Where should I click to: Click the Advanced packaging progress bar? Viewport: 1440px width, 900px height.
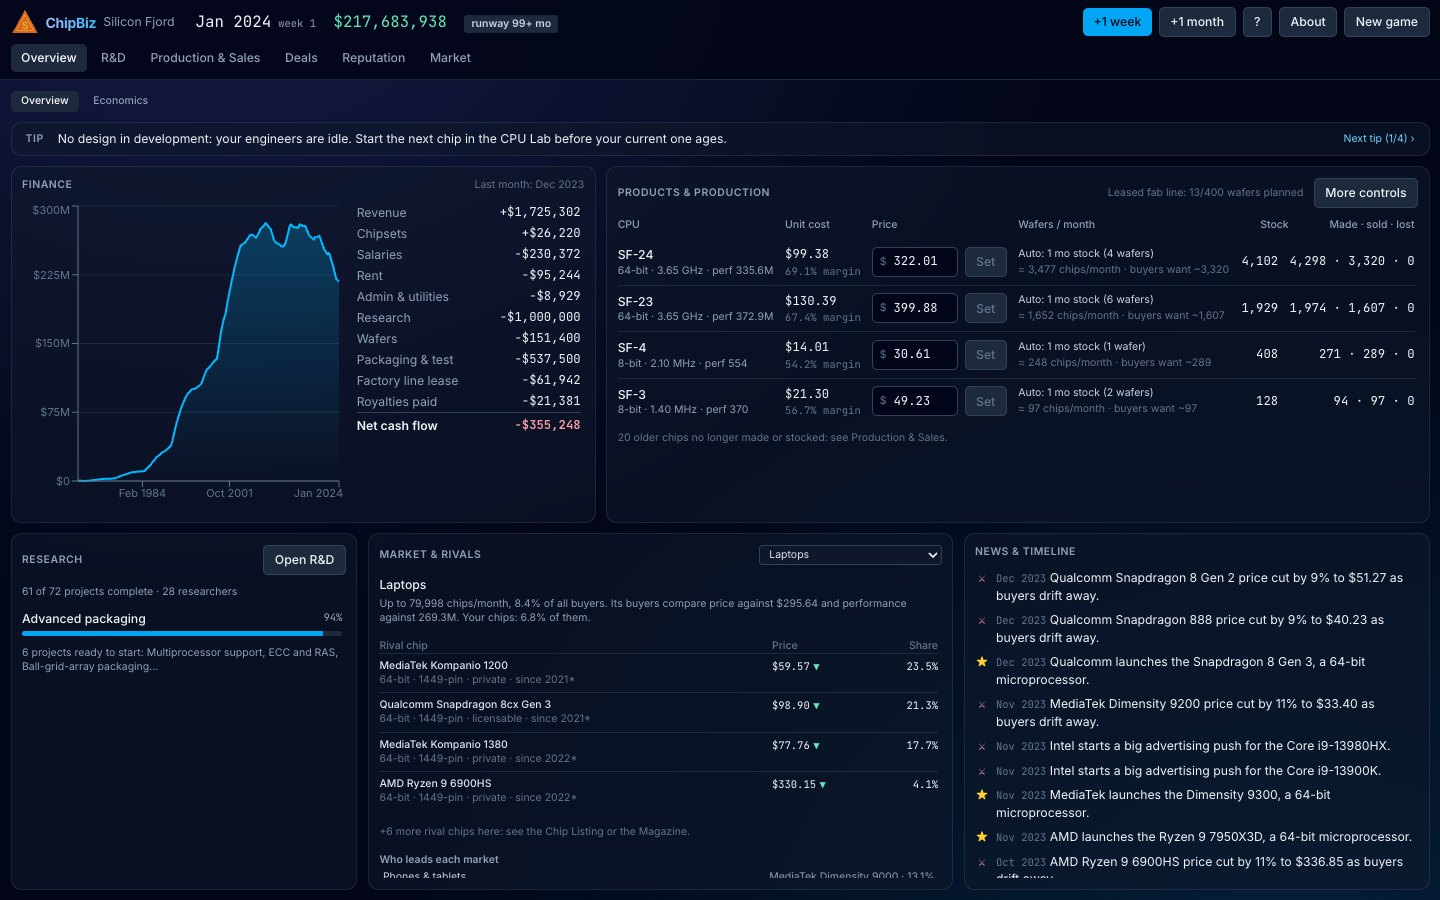point(182,633)
